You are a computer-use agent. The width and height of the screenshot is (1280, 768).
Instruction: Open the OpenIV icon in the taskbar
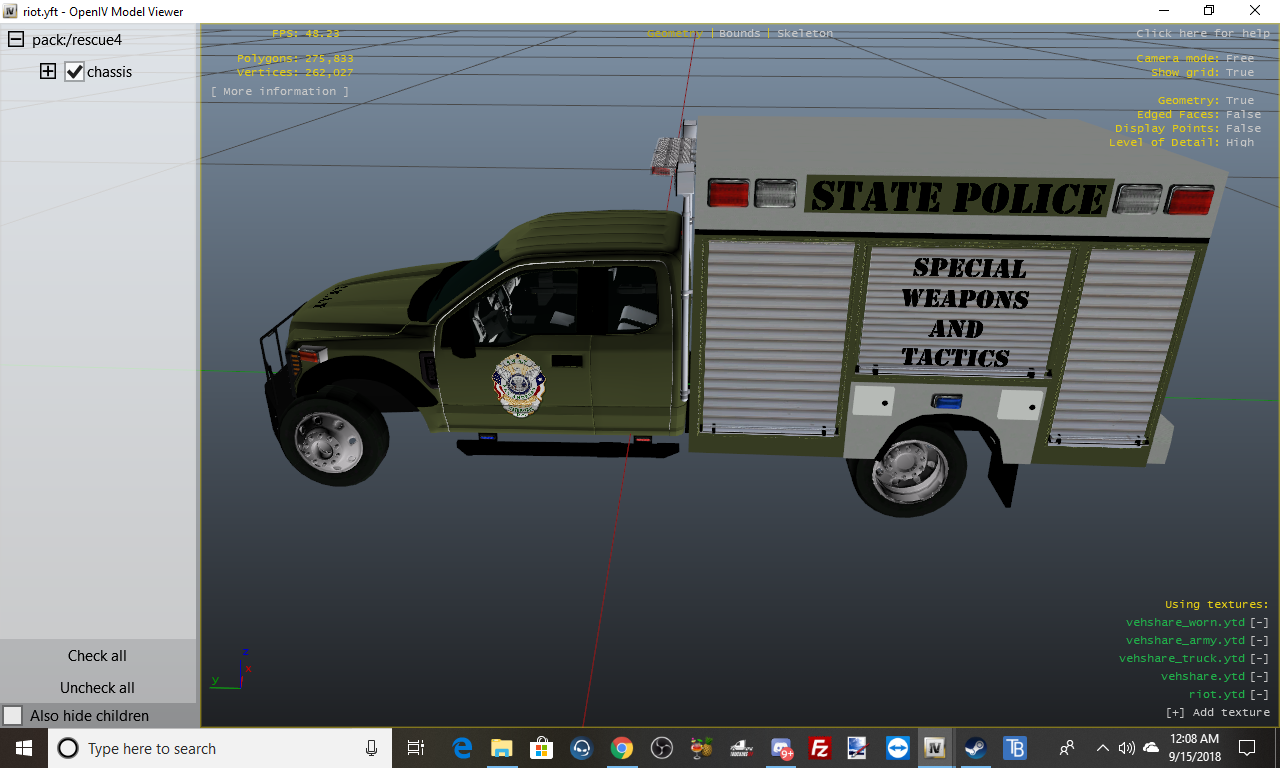[x=935, y=748]
